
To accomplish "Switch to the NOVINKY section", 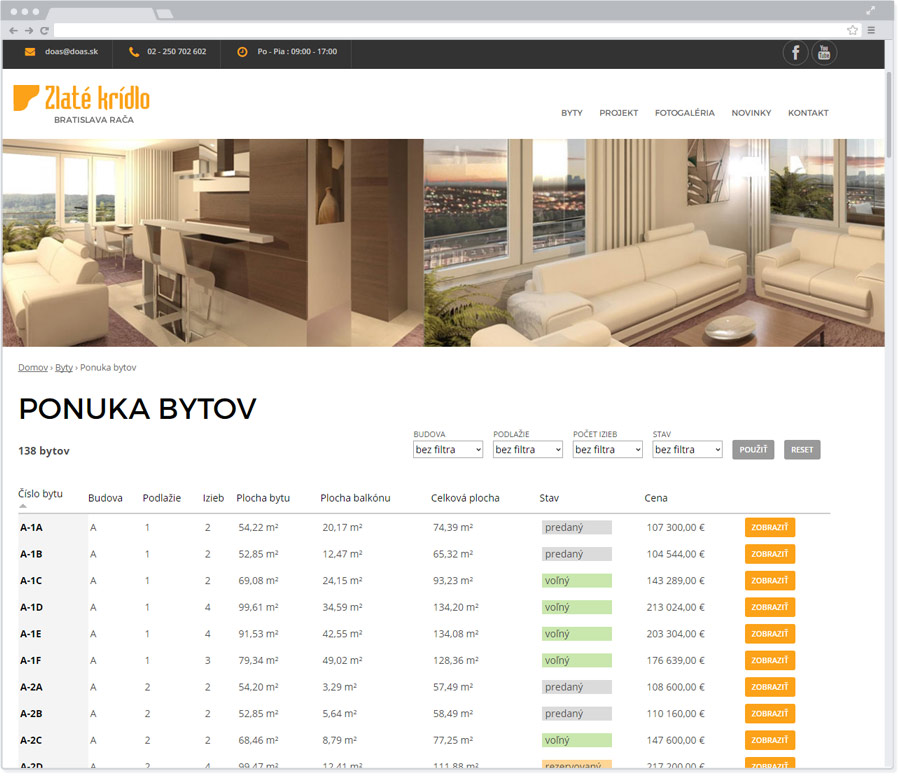I will [x=751, y=113].
